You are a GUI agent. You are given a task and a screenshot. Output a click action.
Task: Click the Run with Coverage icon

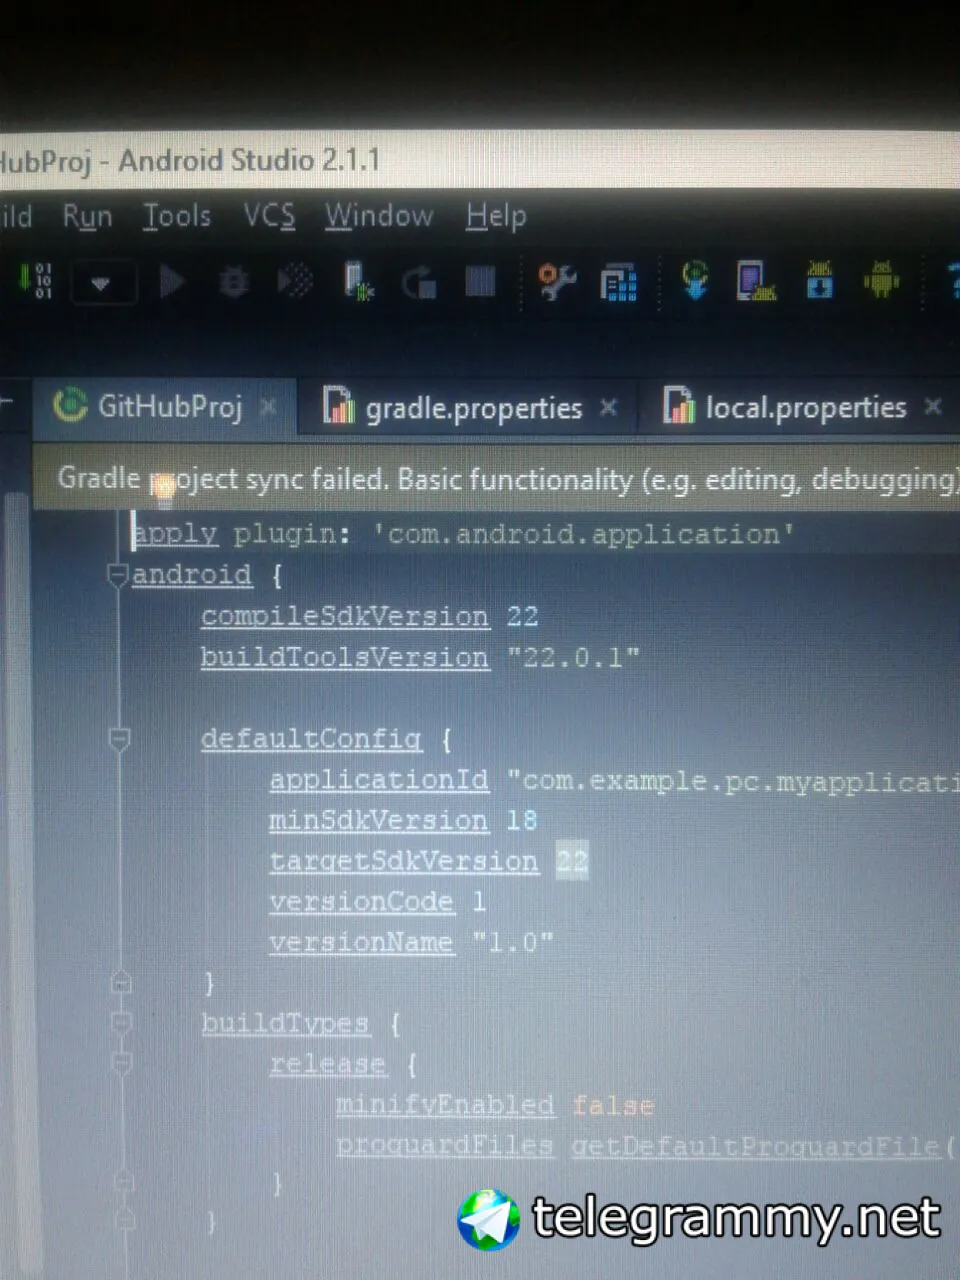click(x=295, y=282)
